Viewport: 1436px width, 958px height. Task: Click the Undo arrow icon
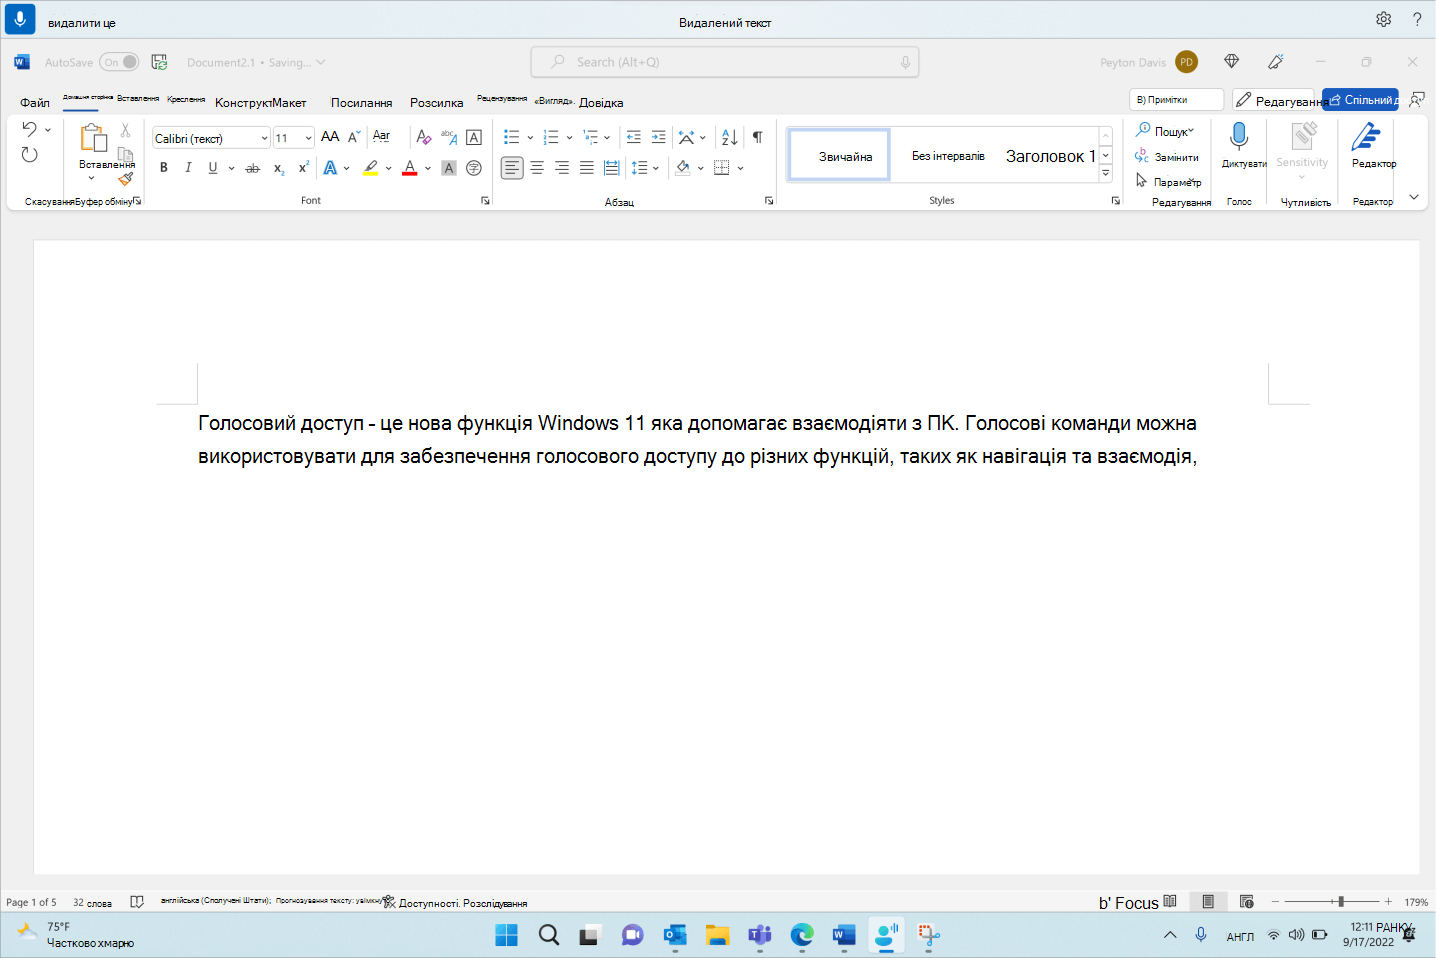coord(29,129)
